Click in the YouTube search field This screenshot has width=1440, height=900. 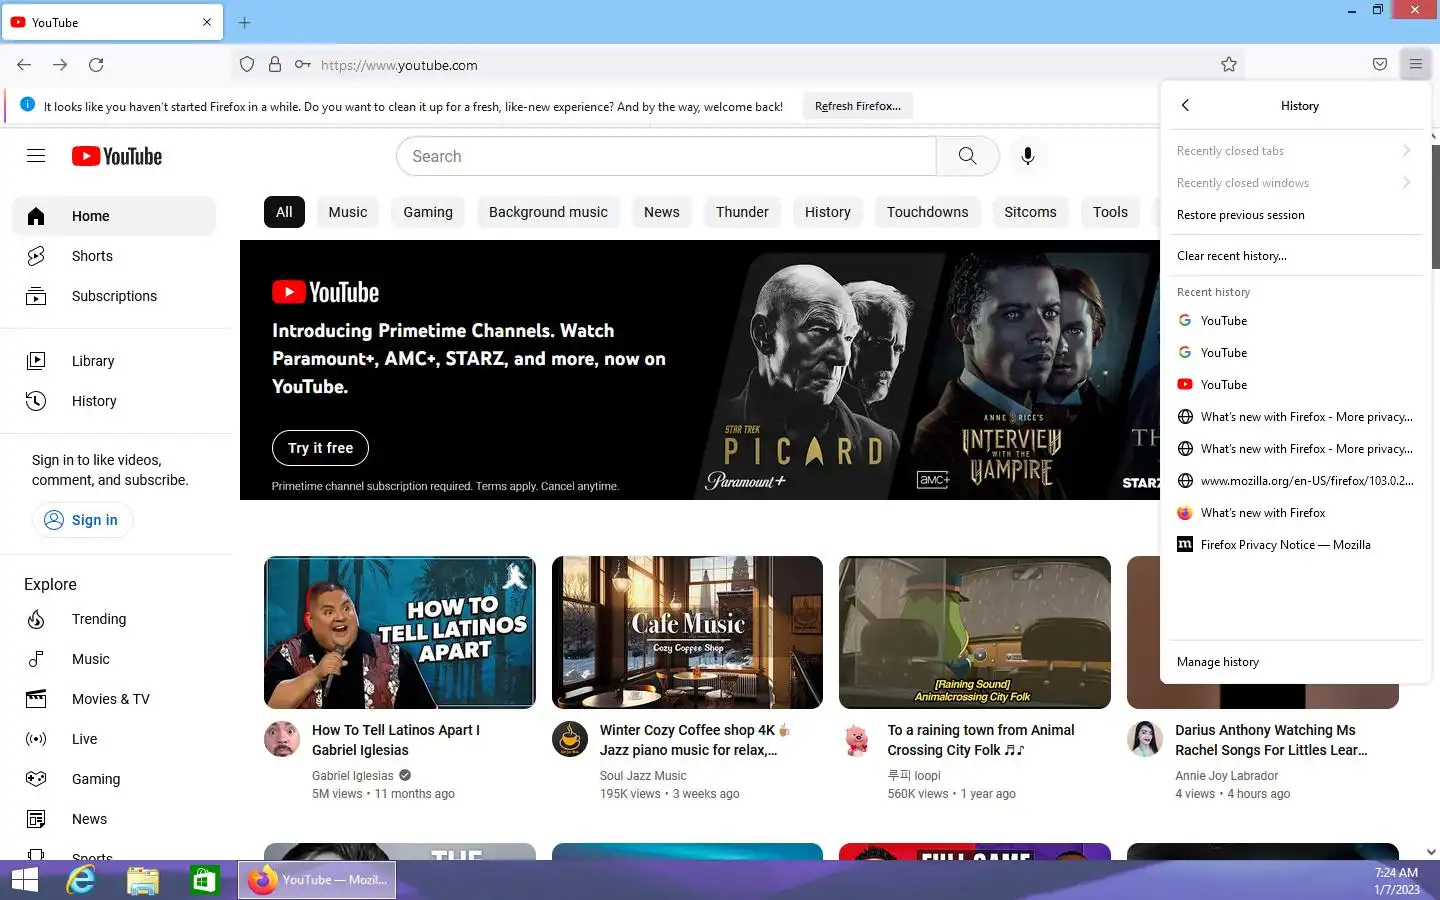(x=666, y=156)
